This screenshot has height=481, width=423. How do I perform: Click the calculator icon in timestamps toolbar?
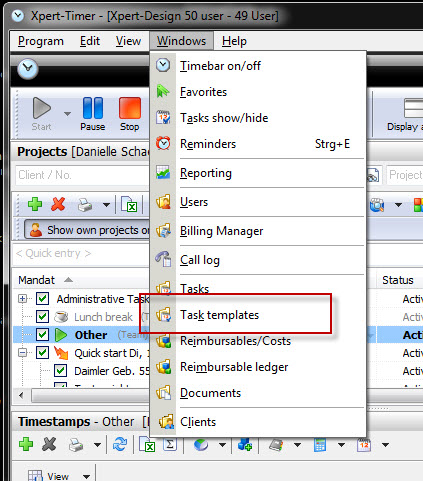320,445
